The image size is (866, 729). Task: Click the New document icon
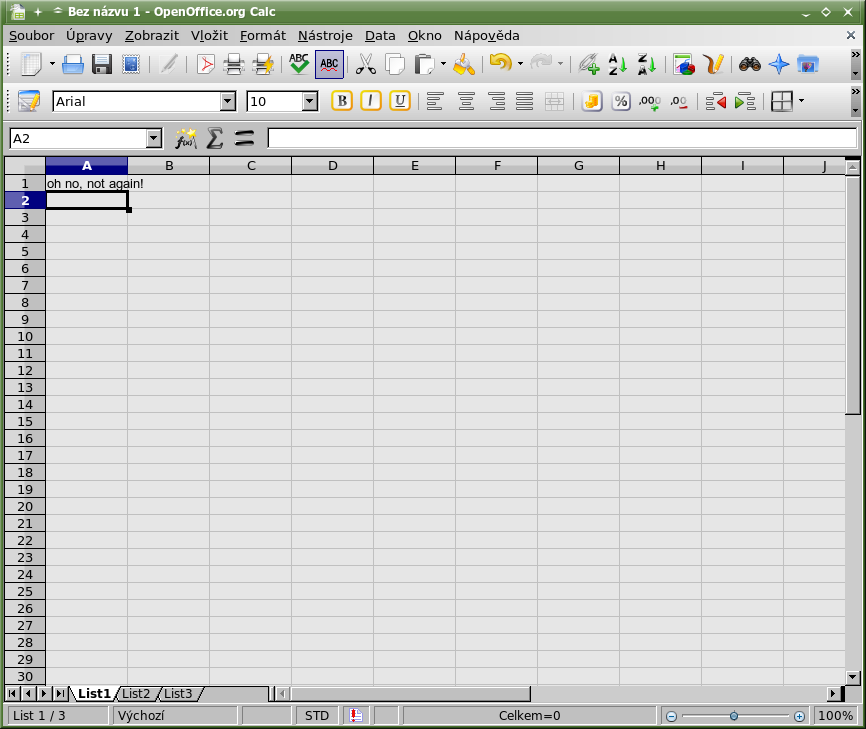tap(31, 65)
